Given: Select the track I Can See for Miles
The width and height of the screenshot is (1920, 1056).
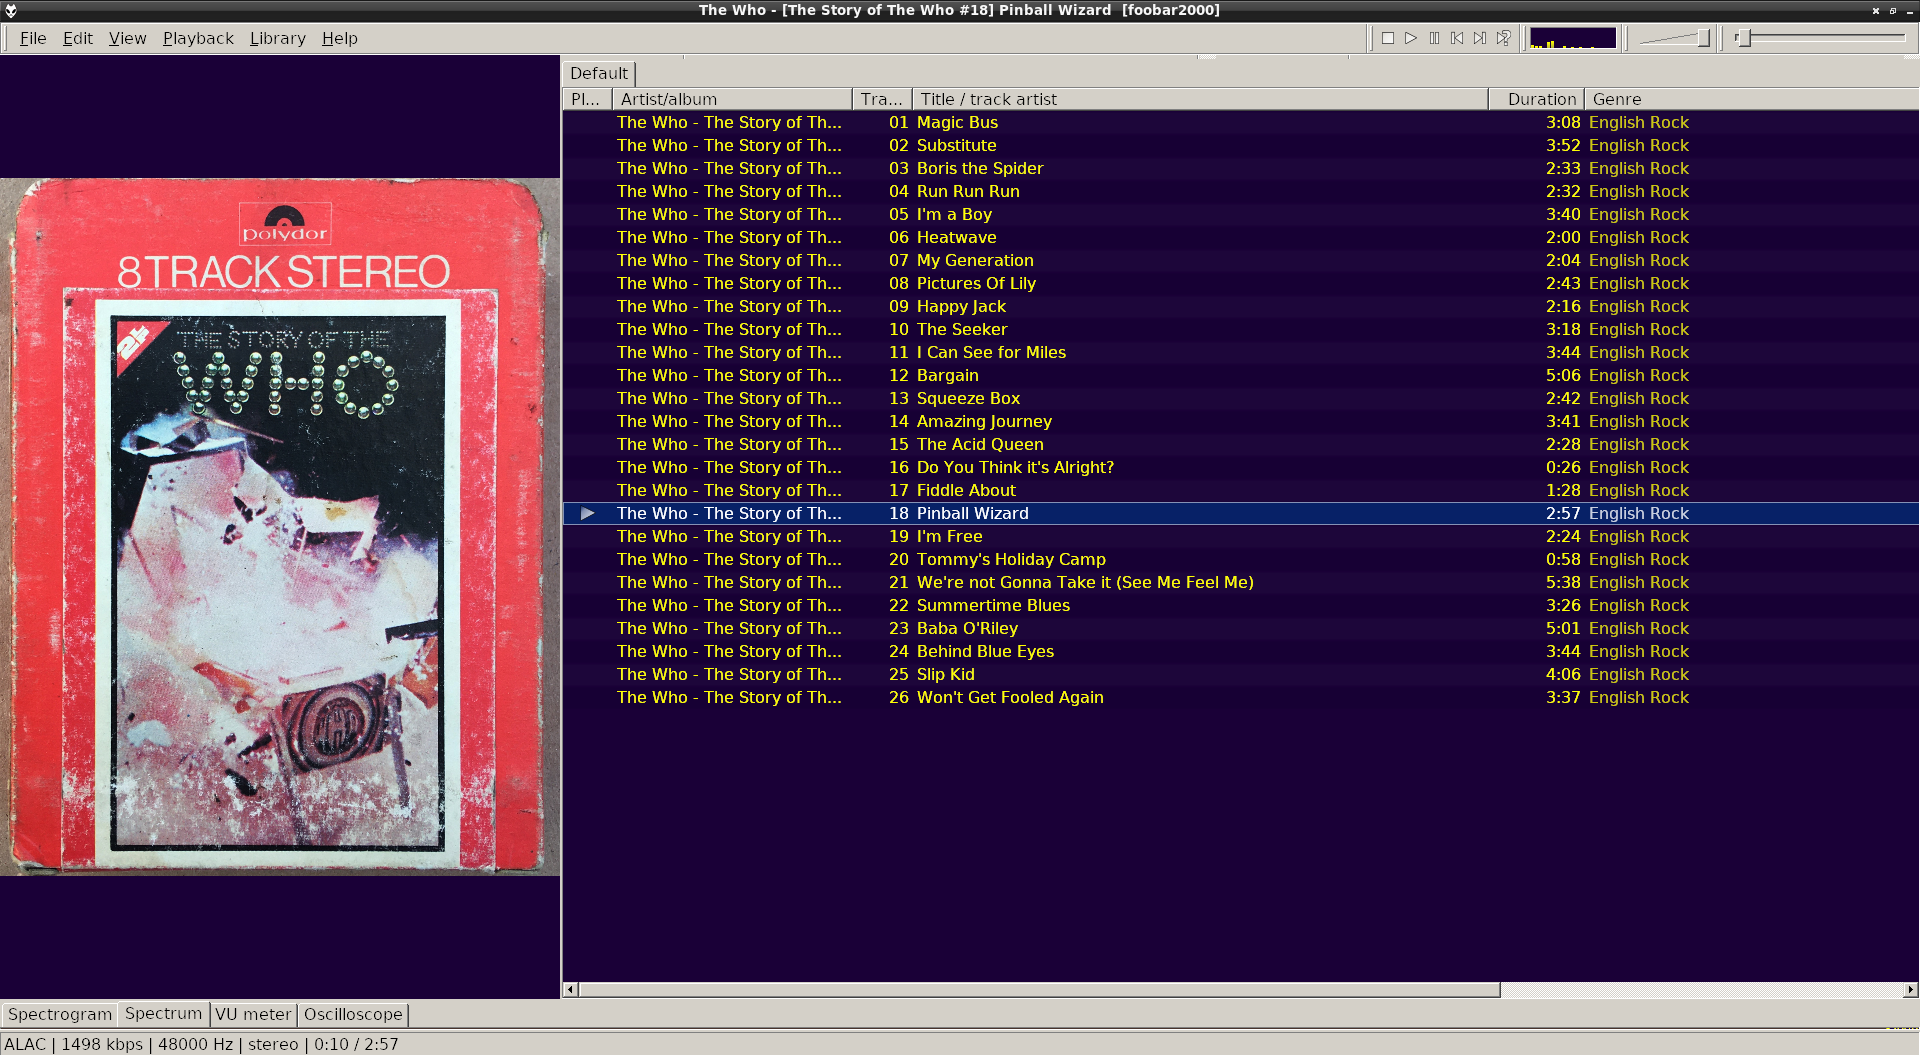Looking at the screenshot, I should tap(1240, 352).
